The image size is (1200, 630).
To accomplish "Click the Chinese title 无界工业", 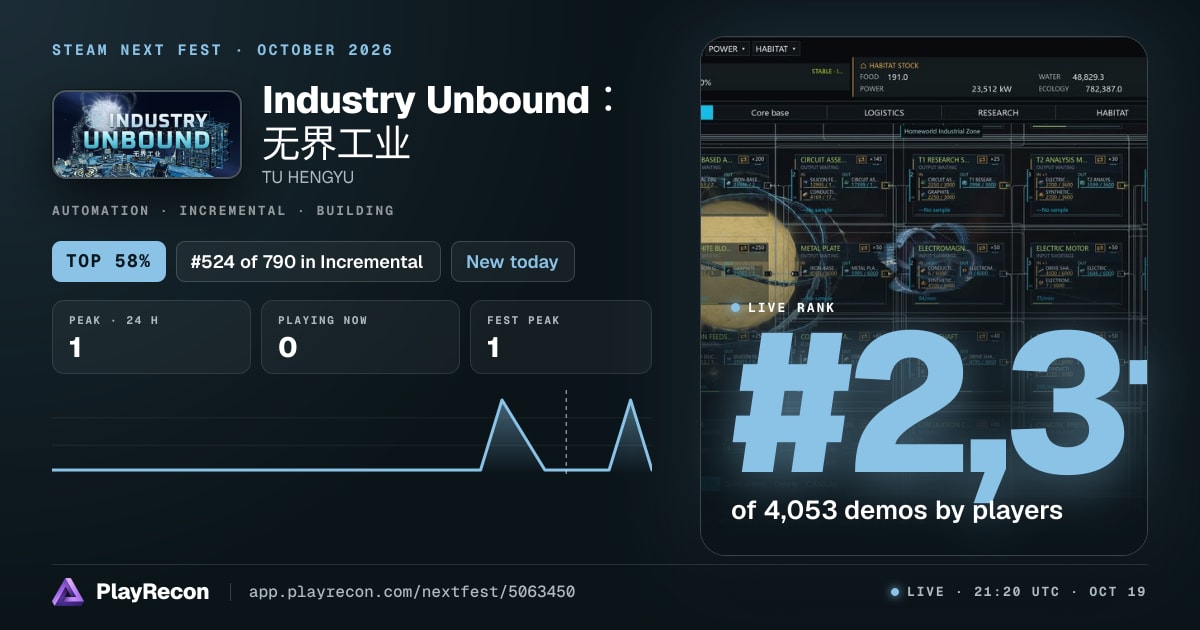I will (336, 144).
